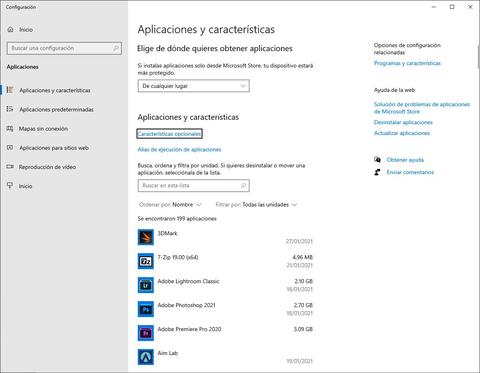Click Alias de ejecución de aplicaciones link
The height and width of the screenshot is (373, 480).
[179, 150]
